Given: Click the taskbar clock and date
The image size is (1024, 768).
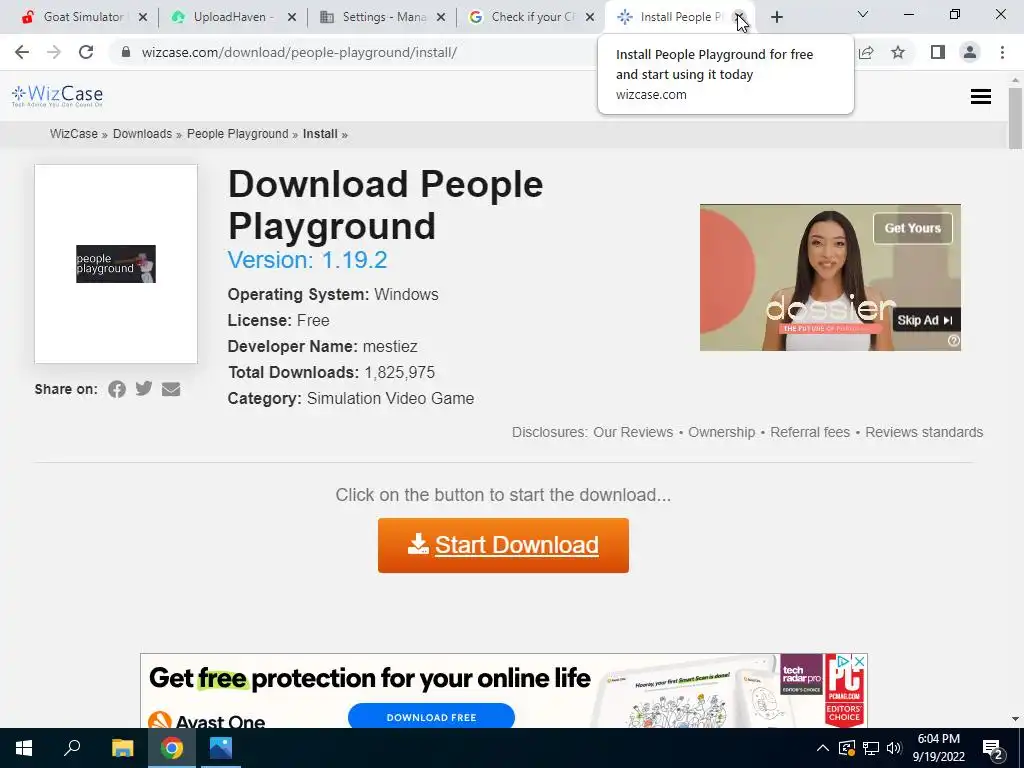Looking at the screenshot, I should pos(938,748).
